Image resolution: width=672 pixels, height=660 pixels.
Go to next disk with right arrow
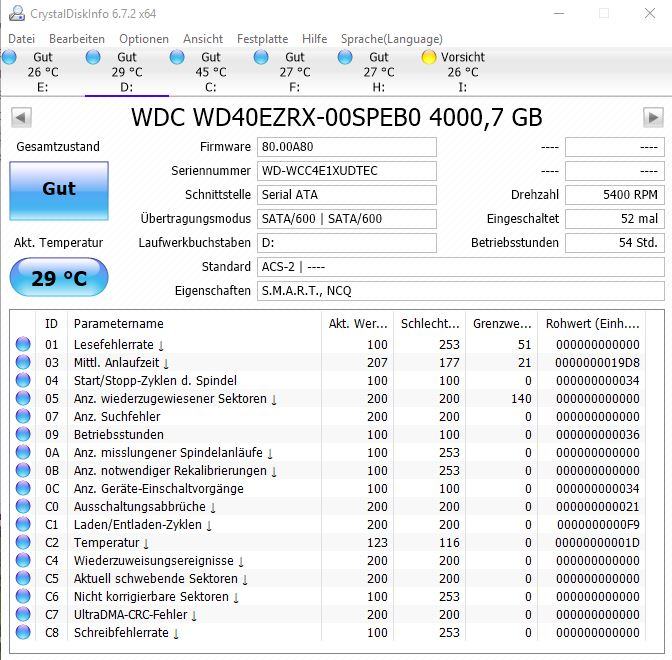653,117
